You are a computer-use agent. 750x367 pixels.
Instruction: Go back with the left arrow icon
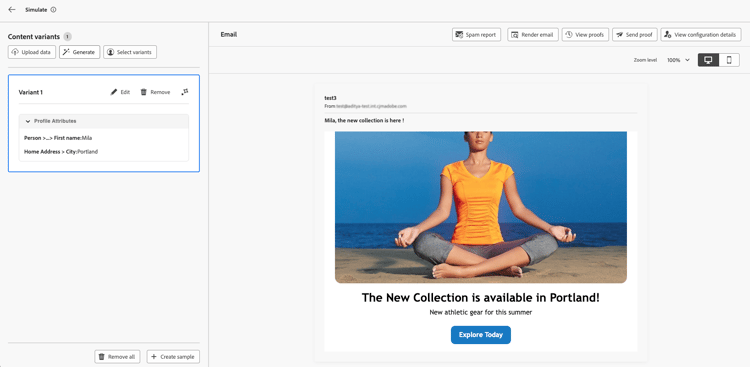point(12,10)
